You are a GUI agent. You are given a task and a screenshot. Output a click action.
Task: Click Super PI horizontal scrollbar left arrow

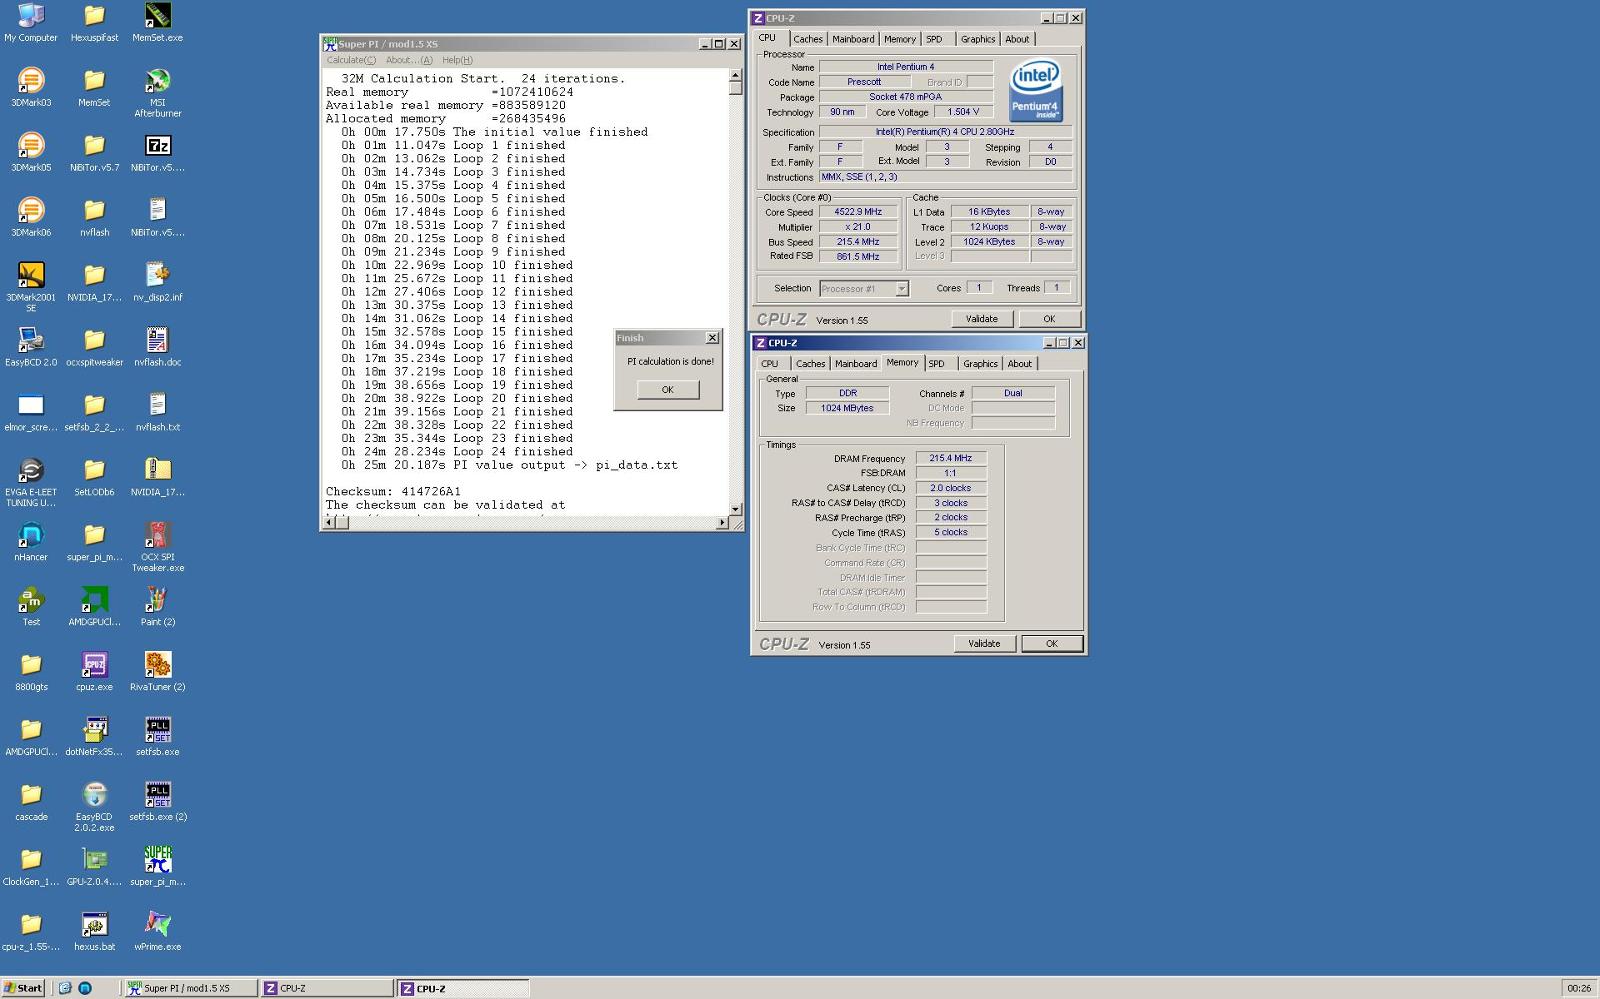(x=328, y=523)
